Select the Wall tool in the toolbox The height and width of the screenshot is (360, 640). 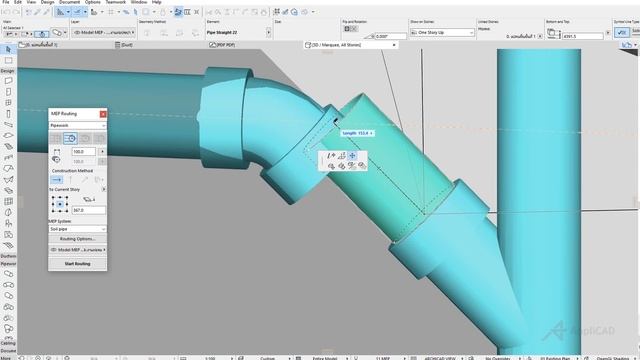(8, 80)
